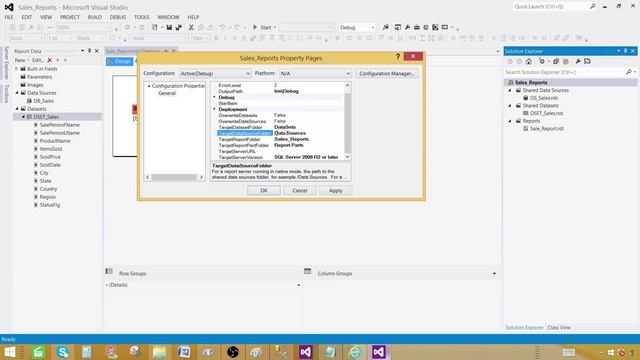
Task: Open the (Details) row group dropdown arrow
Action: 298,285
